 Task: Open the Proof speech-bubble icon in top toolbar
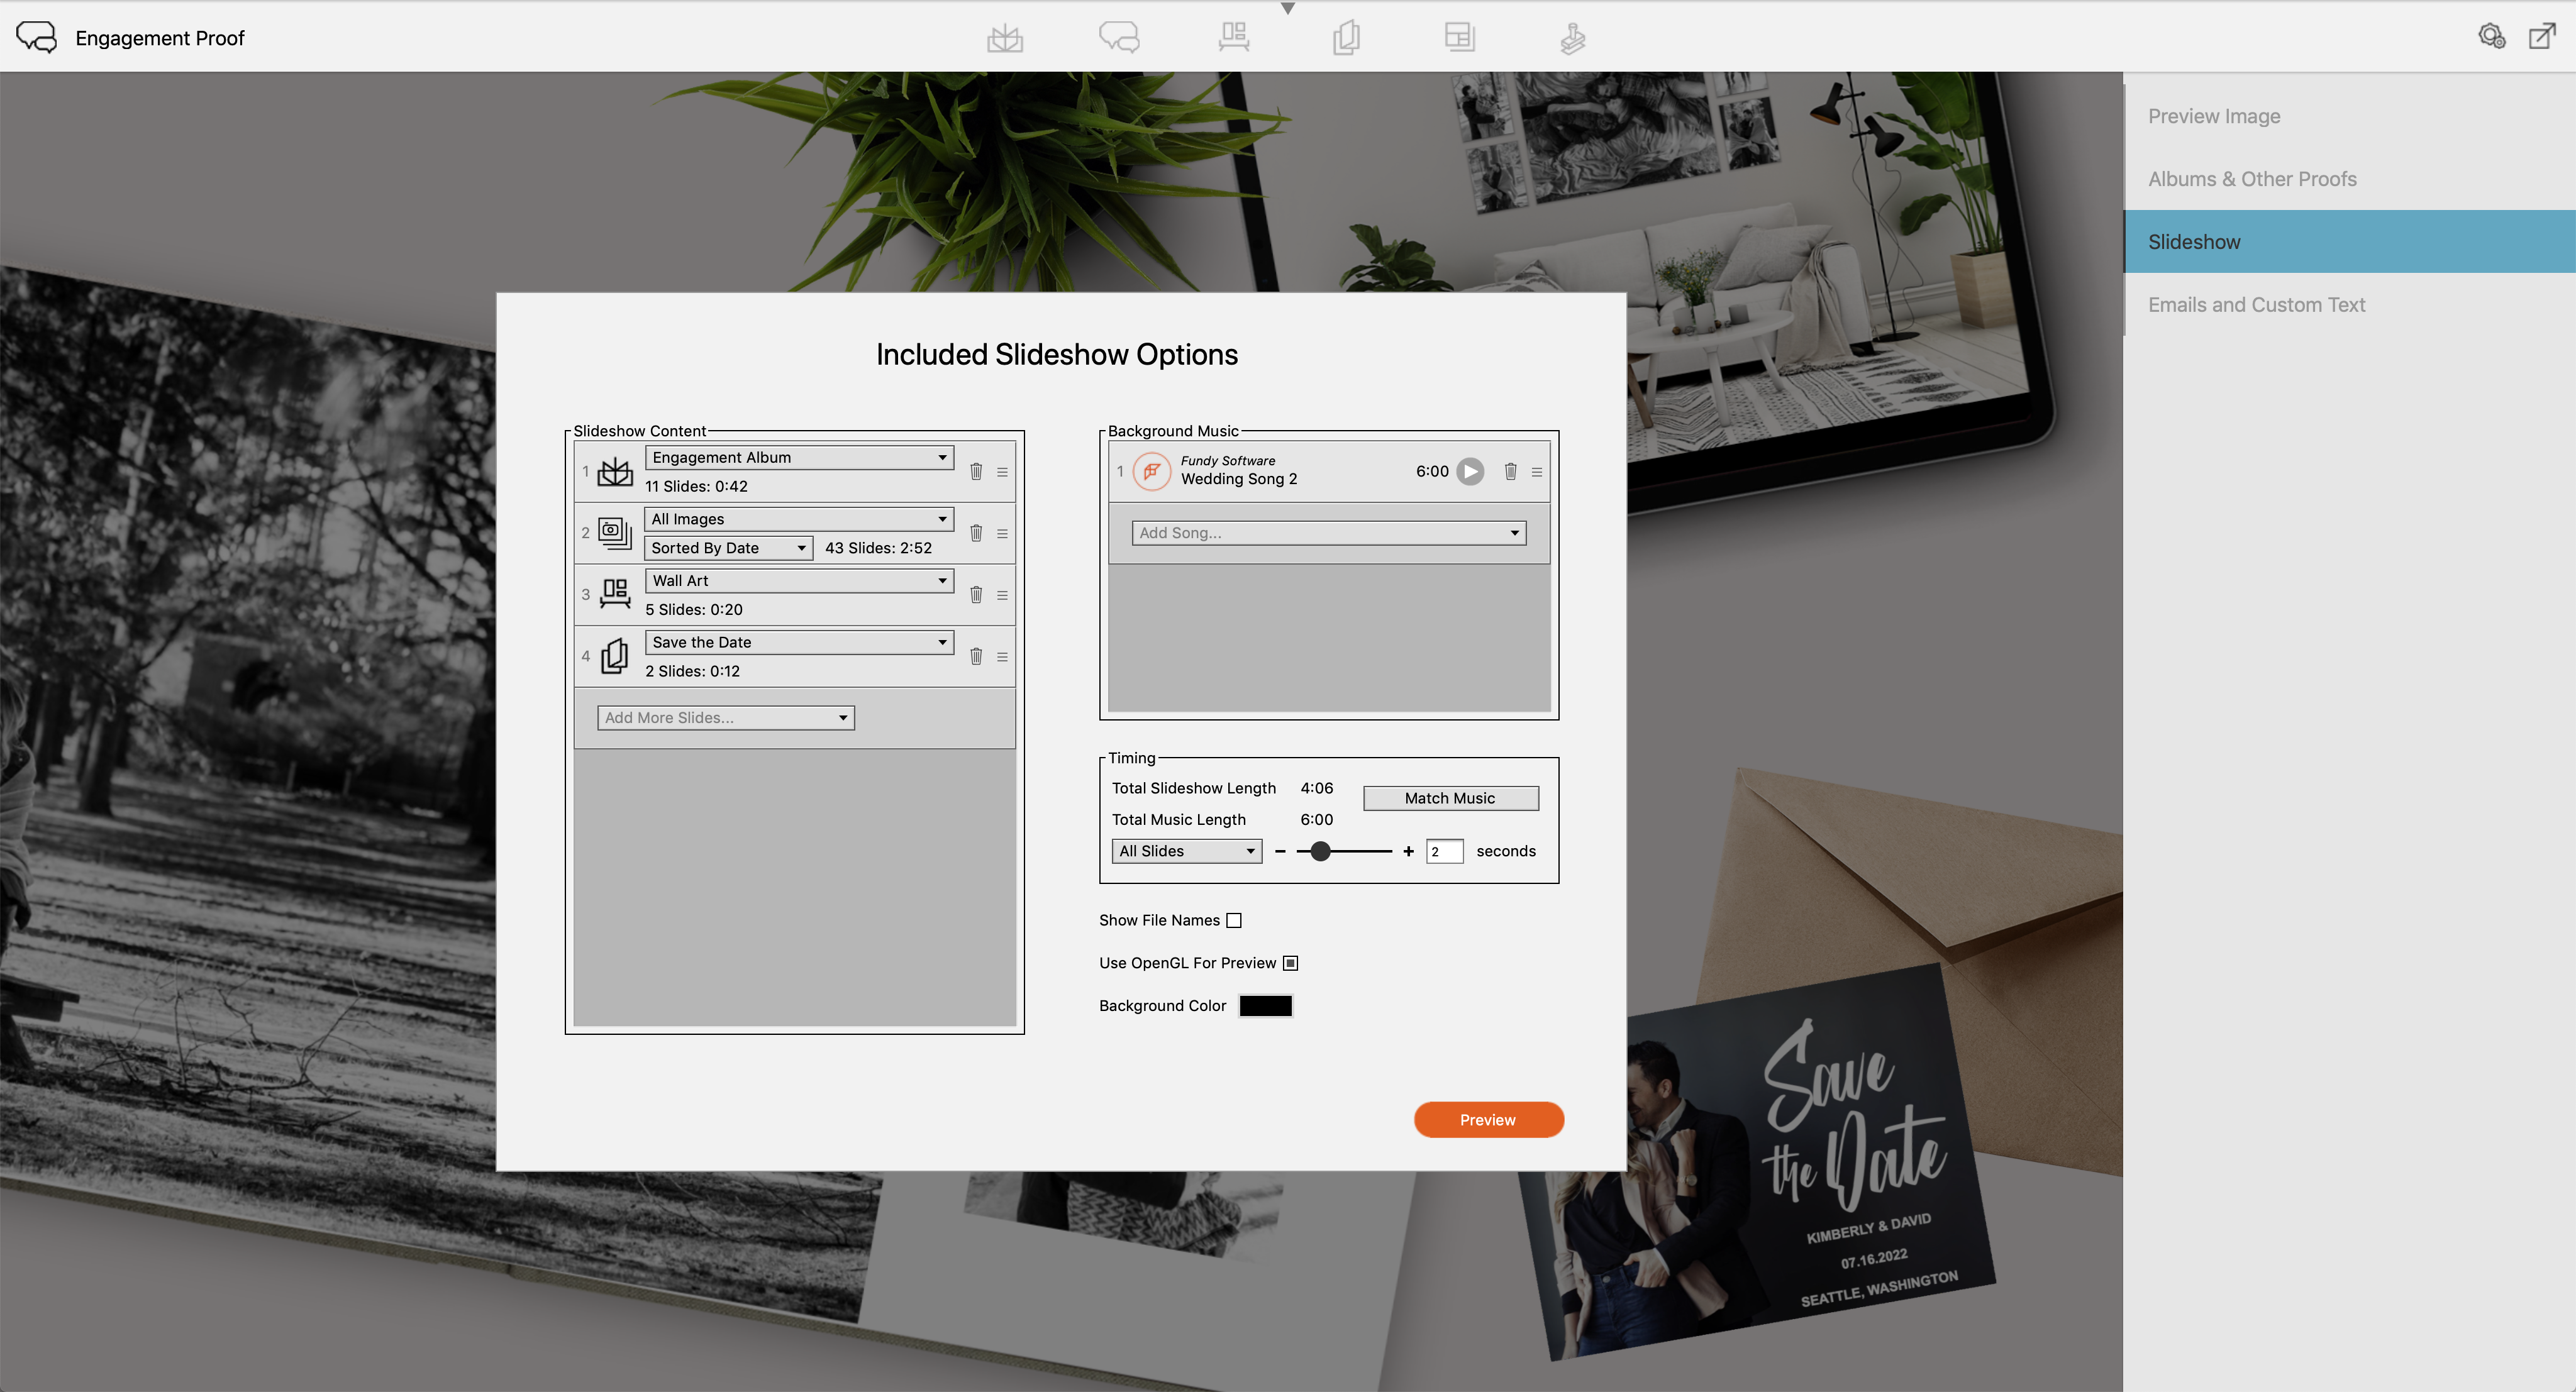click(x=1119, y=38)
